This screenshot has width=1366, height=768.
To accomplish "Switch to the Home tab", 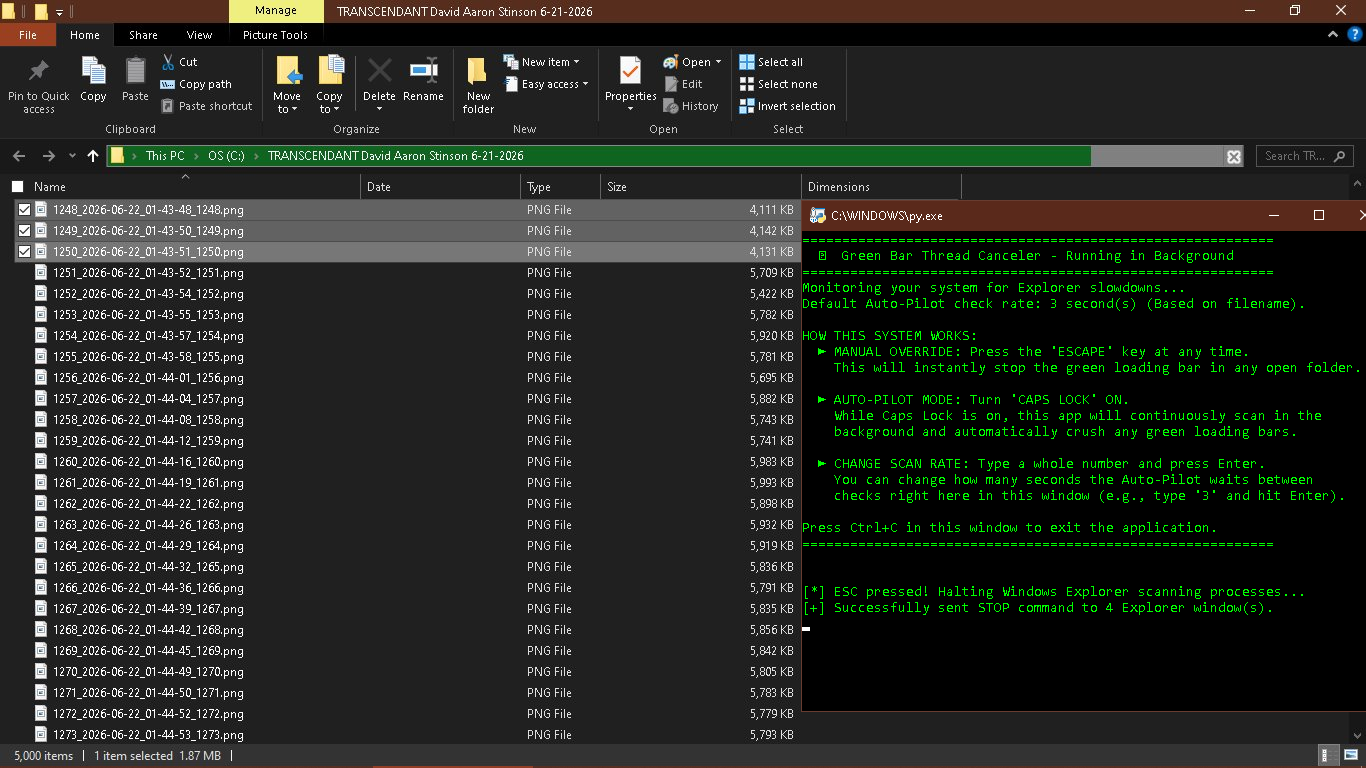I will tap(85, 35).
